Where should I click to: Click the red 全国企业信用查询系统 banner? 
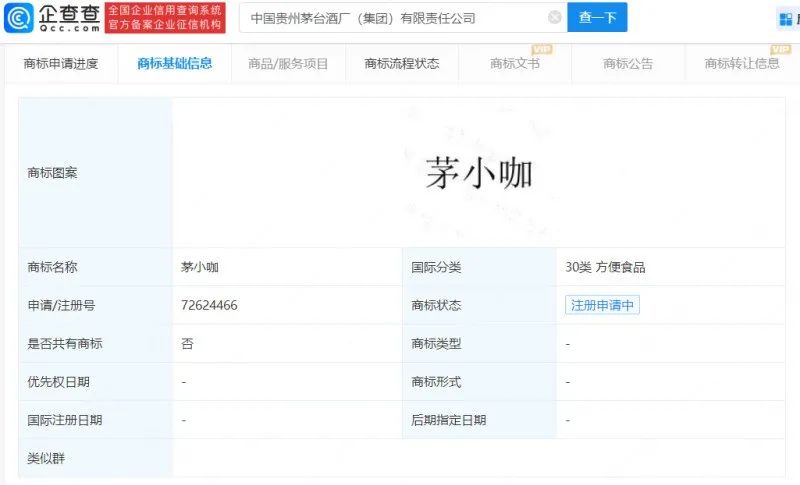165,18
